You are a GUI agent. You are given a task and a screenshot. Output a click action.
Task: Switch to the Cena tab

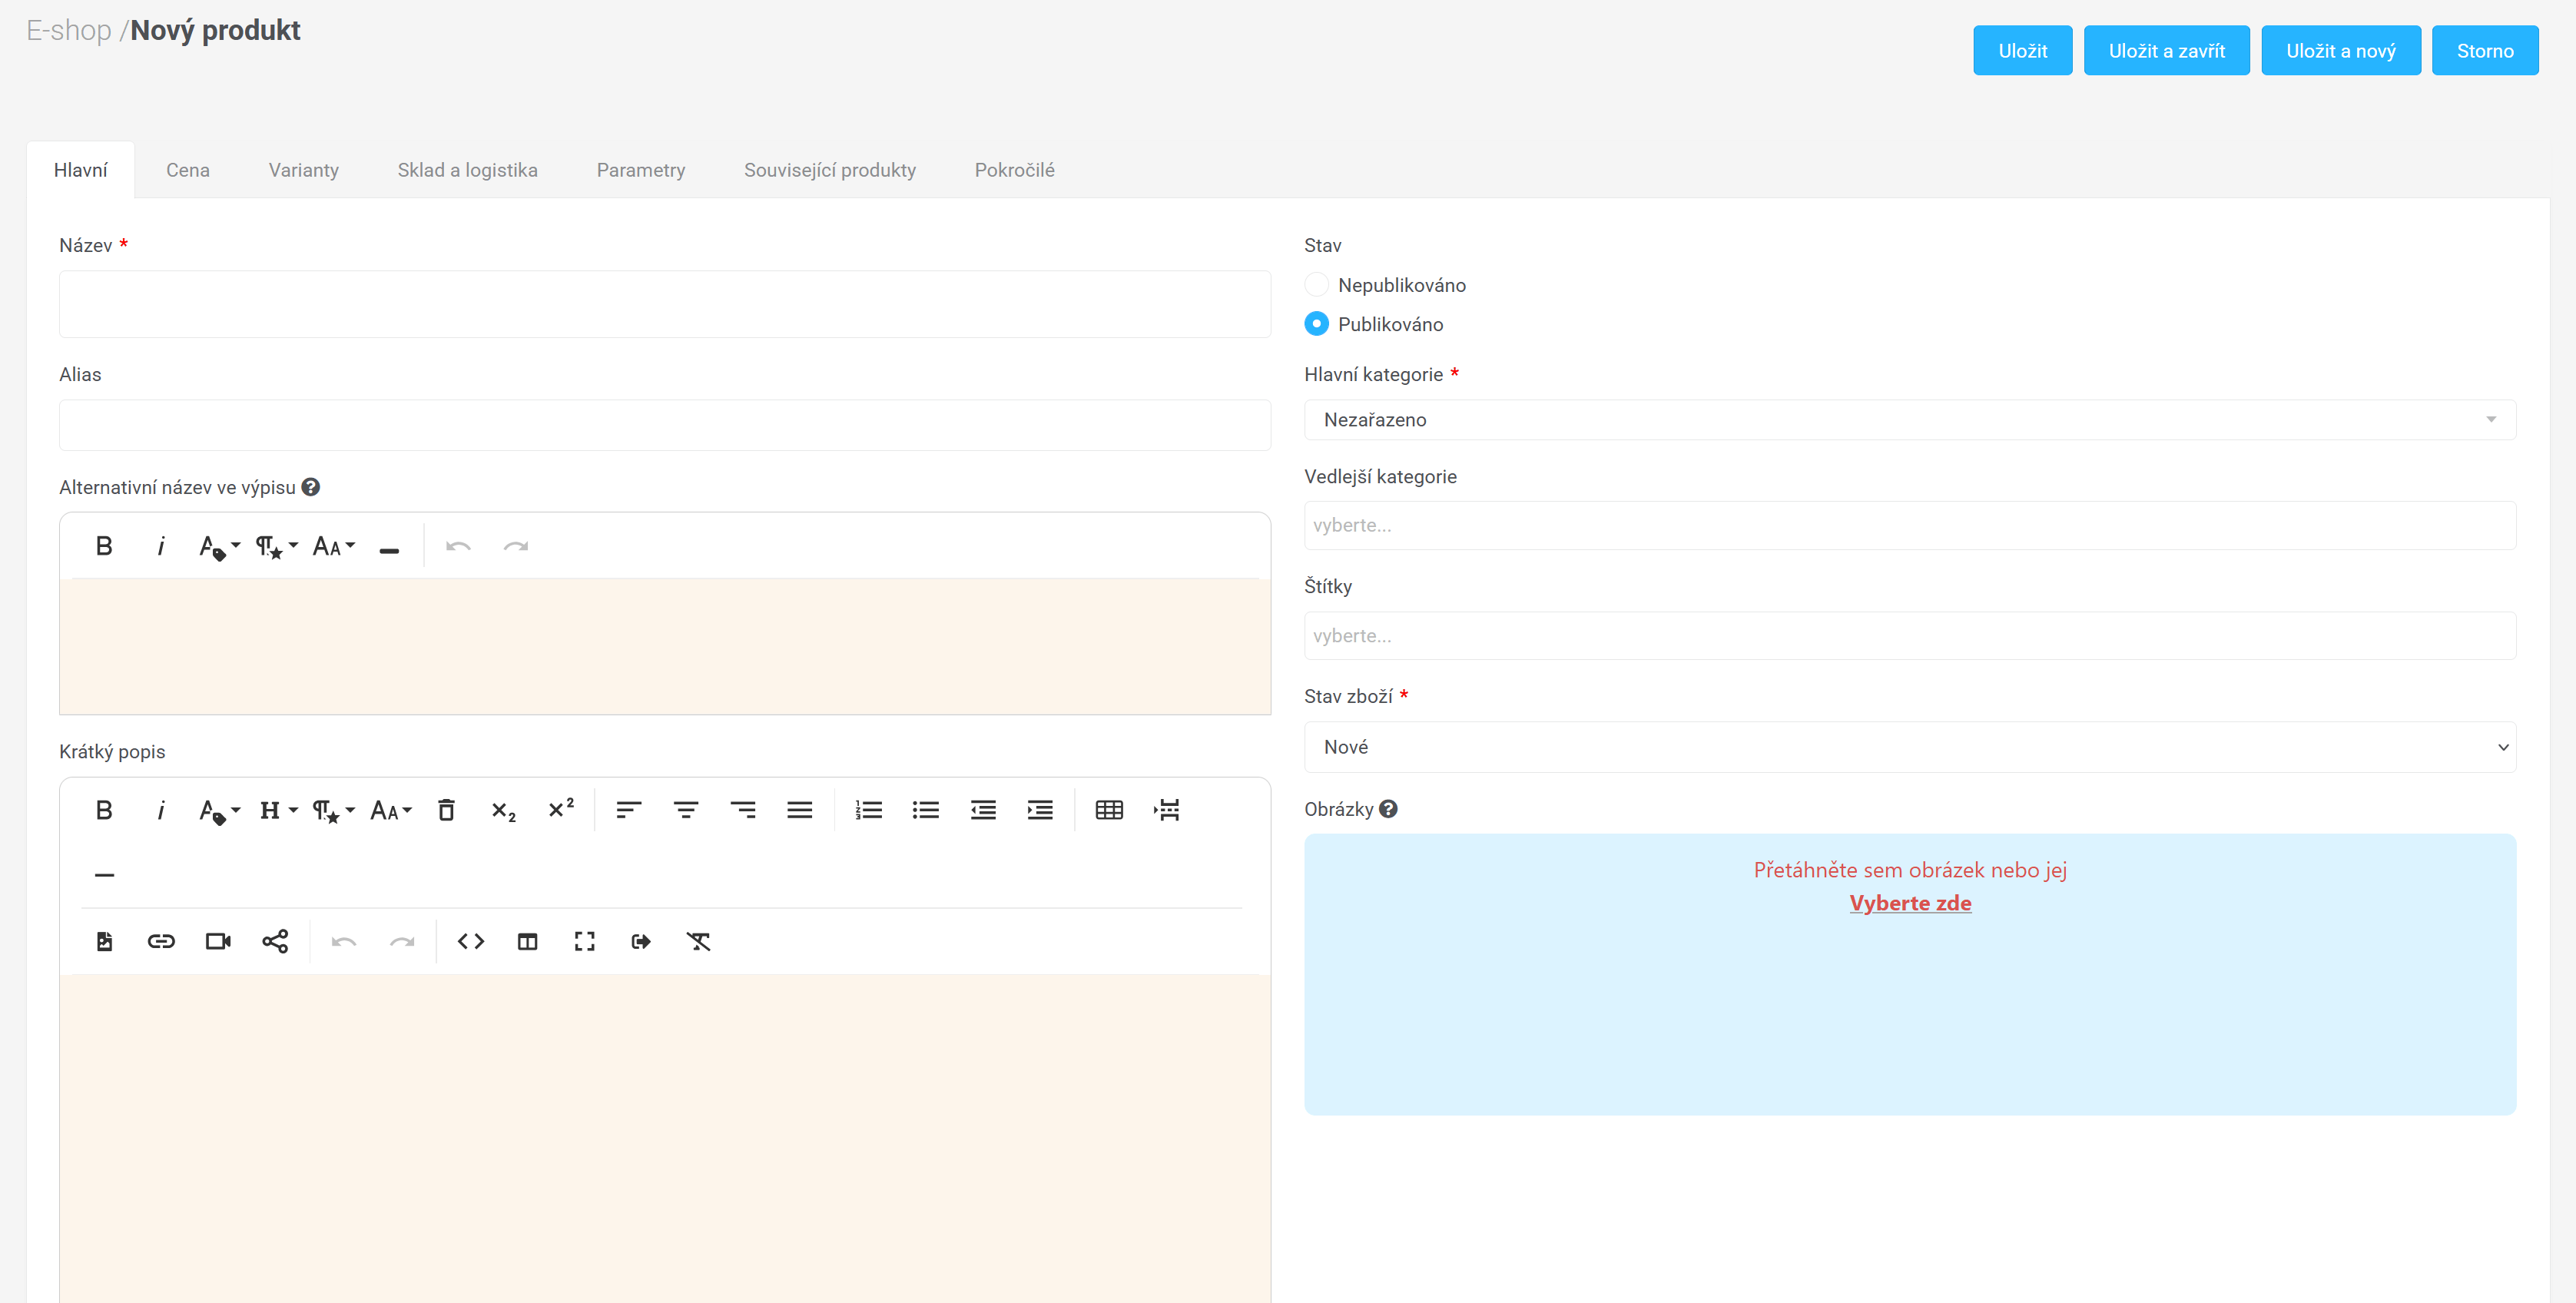(x=188, y=170)
